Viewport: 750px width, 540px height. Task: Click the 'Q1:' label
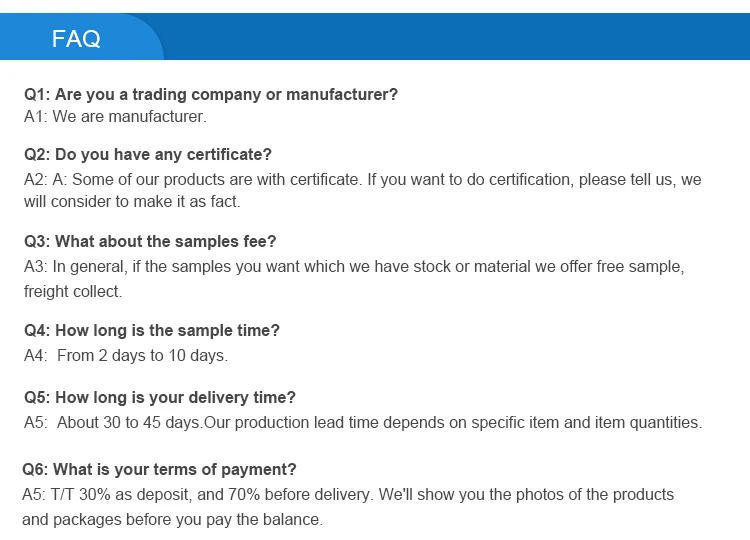point(37,95)
